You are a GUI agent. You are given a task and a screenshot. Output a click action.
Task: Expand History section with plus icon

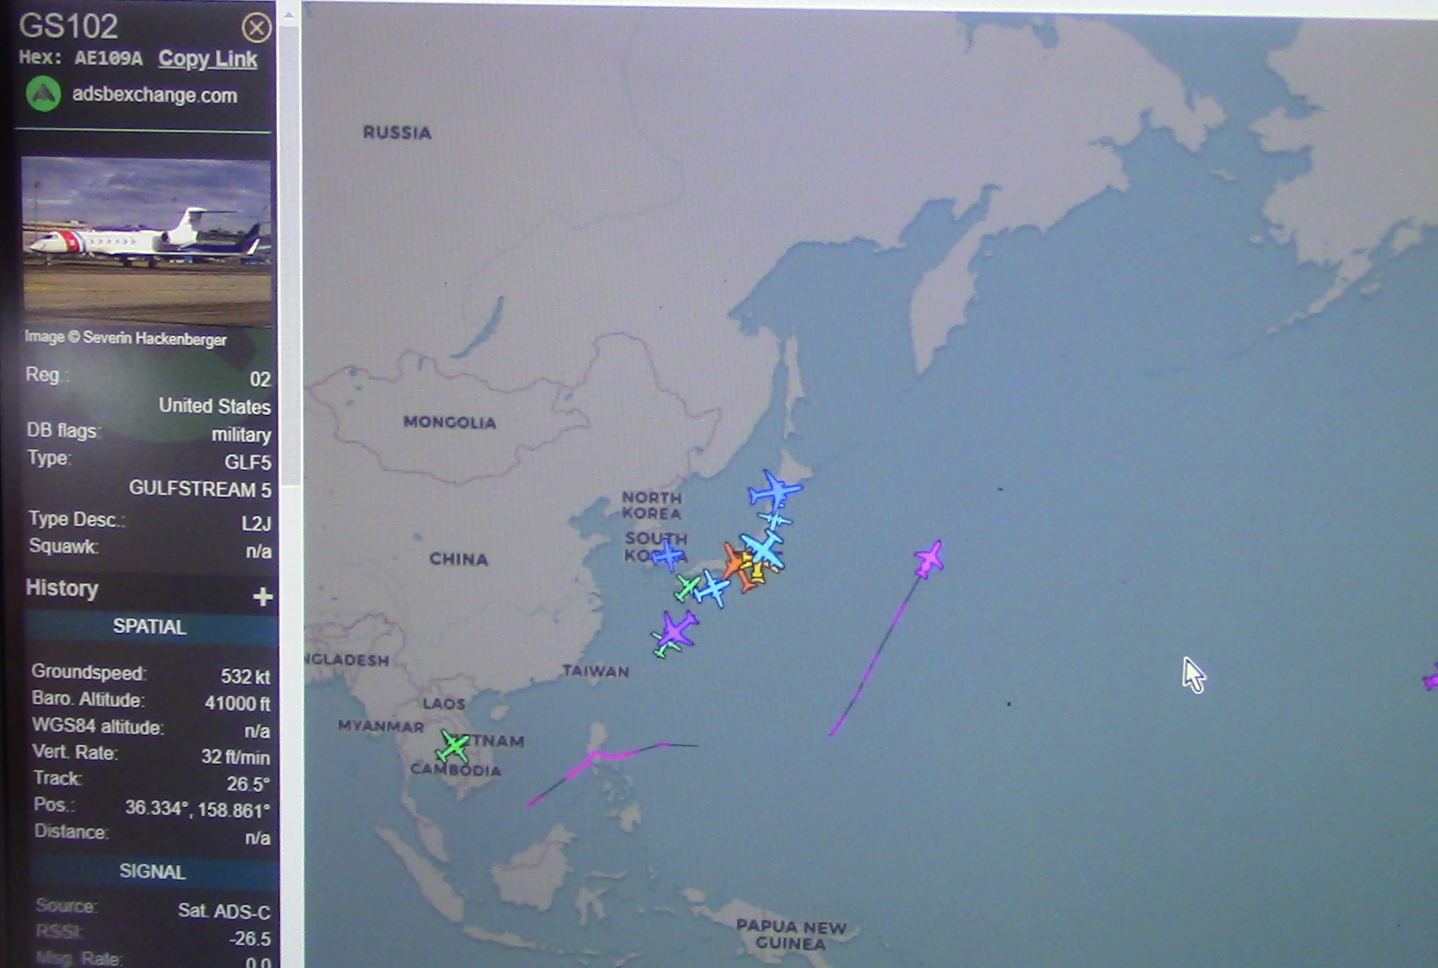coord(263,597)
